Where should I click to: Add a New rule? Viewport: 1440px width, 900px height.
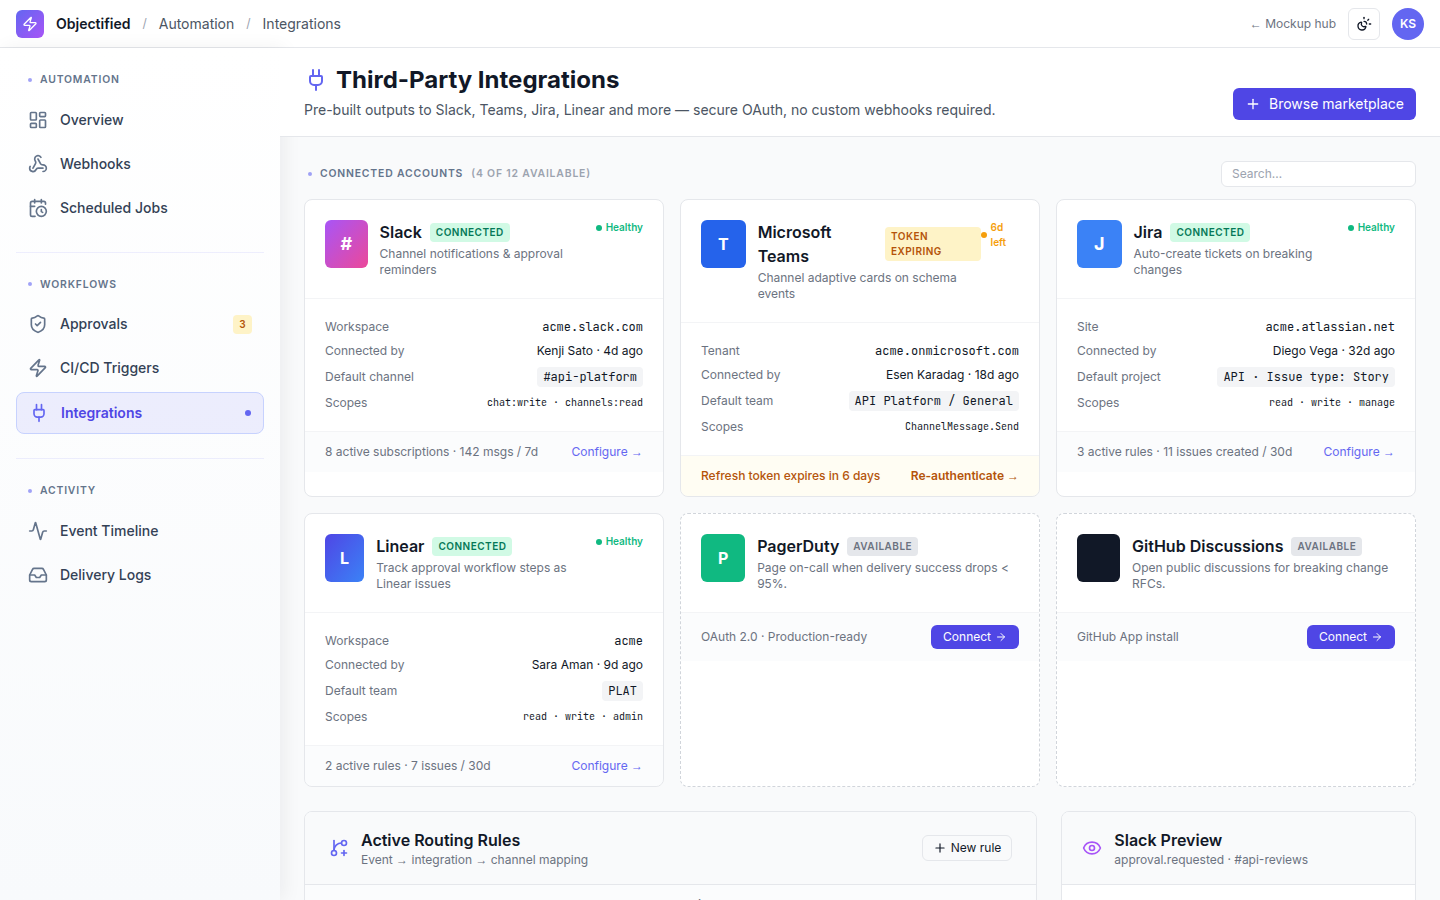[x=967, y=848]
